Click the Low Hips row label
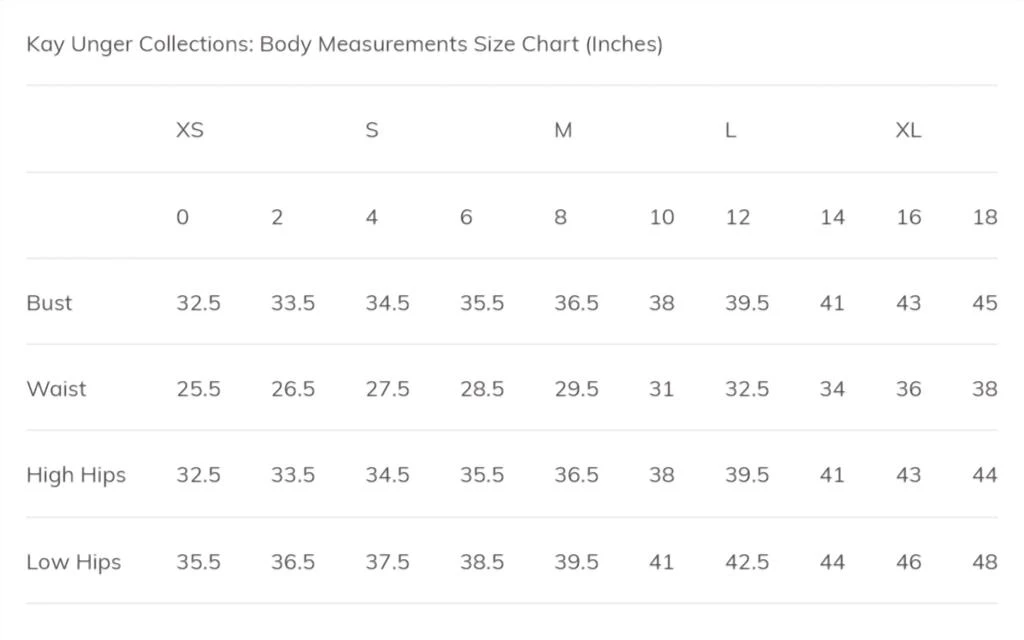The height and width of the screenshot is (640, 1024). (74, 562)
